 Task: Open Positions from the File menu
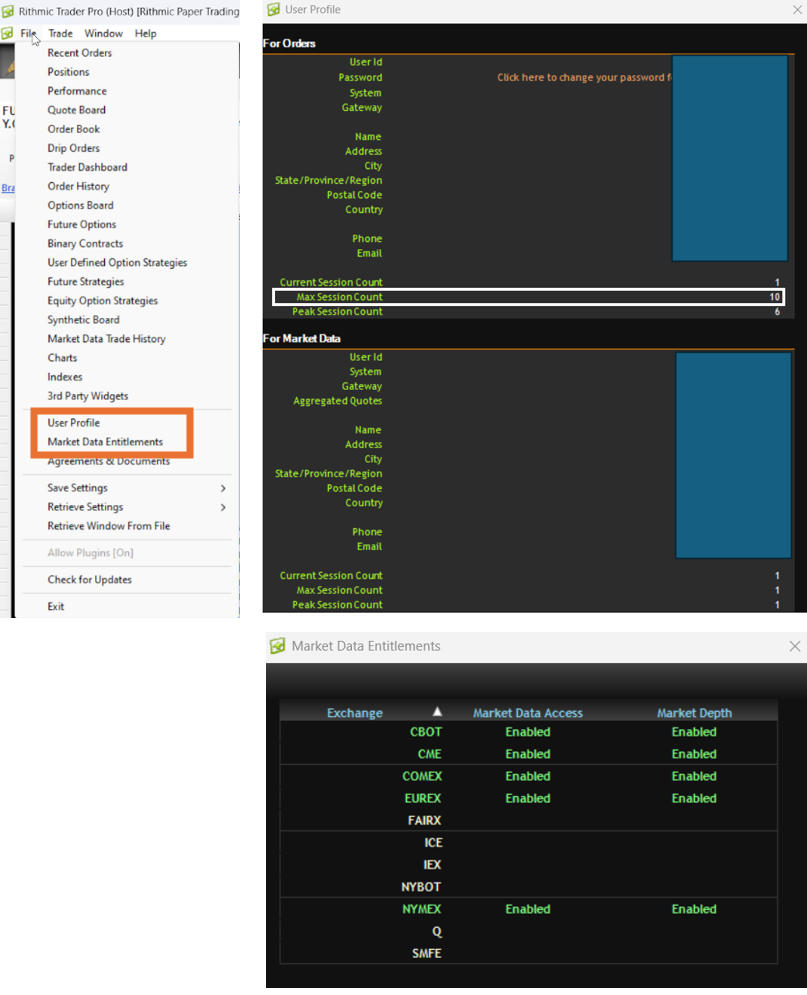point(69,72)
